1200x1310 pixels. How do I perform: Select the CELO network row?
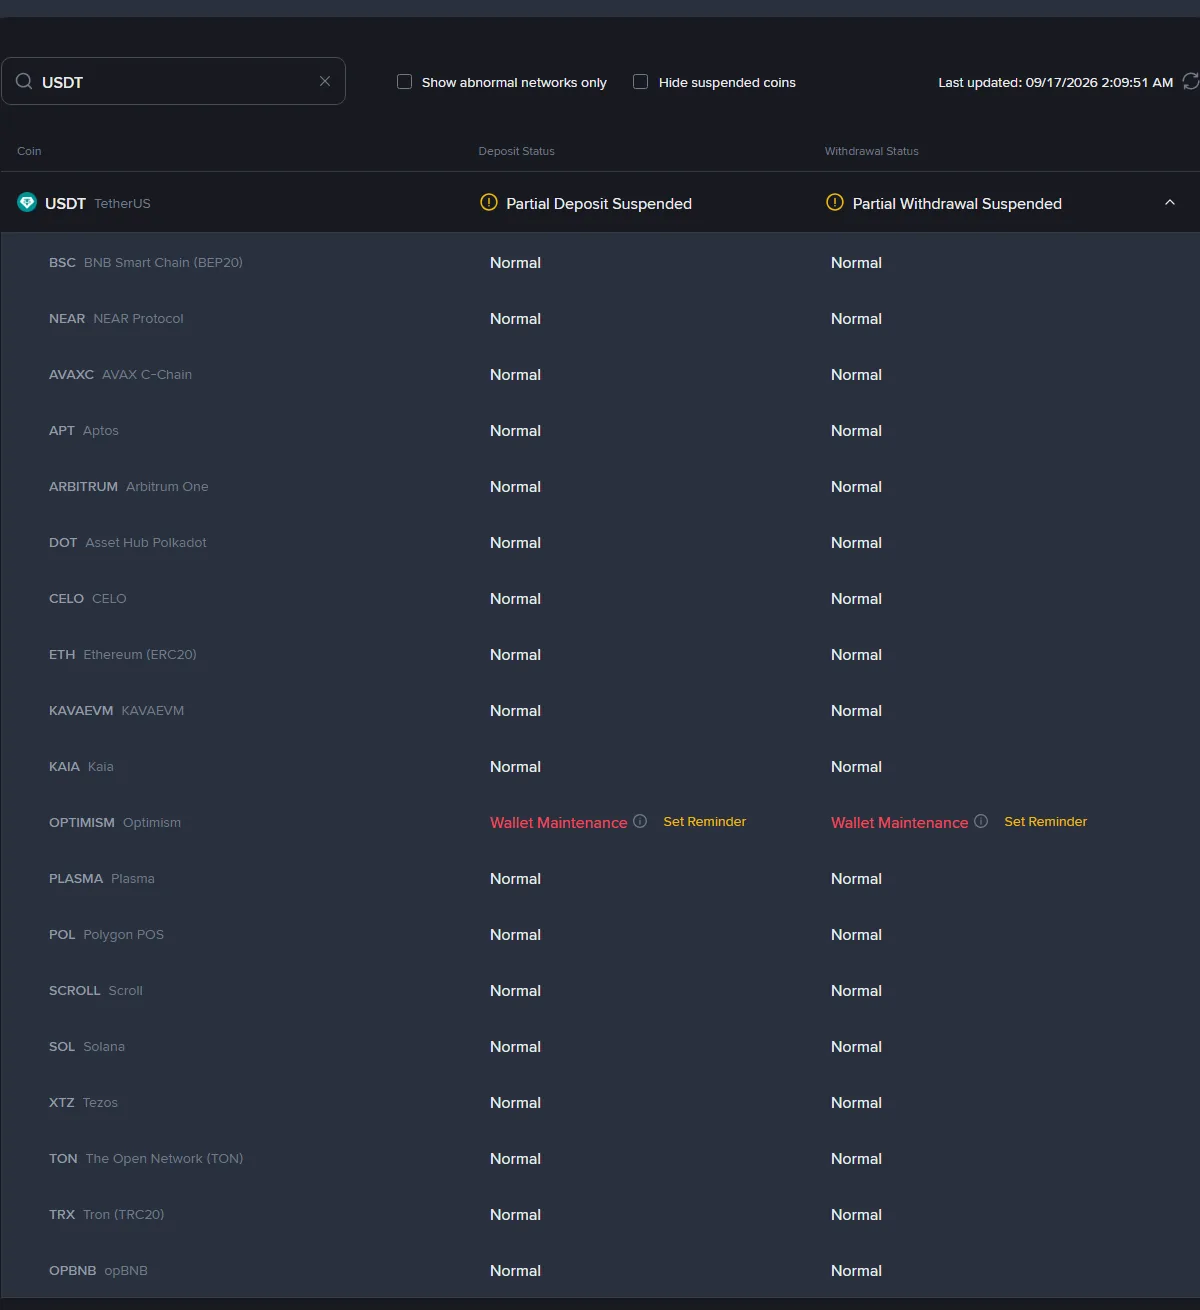[600, 598]
